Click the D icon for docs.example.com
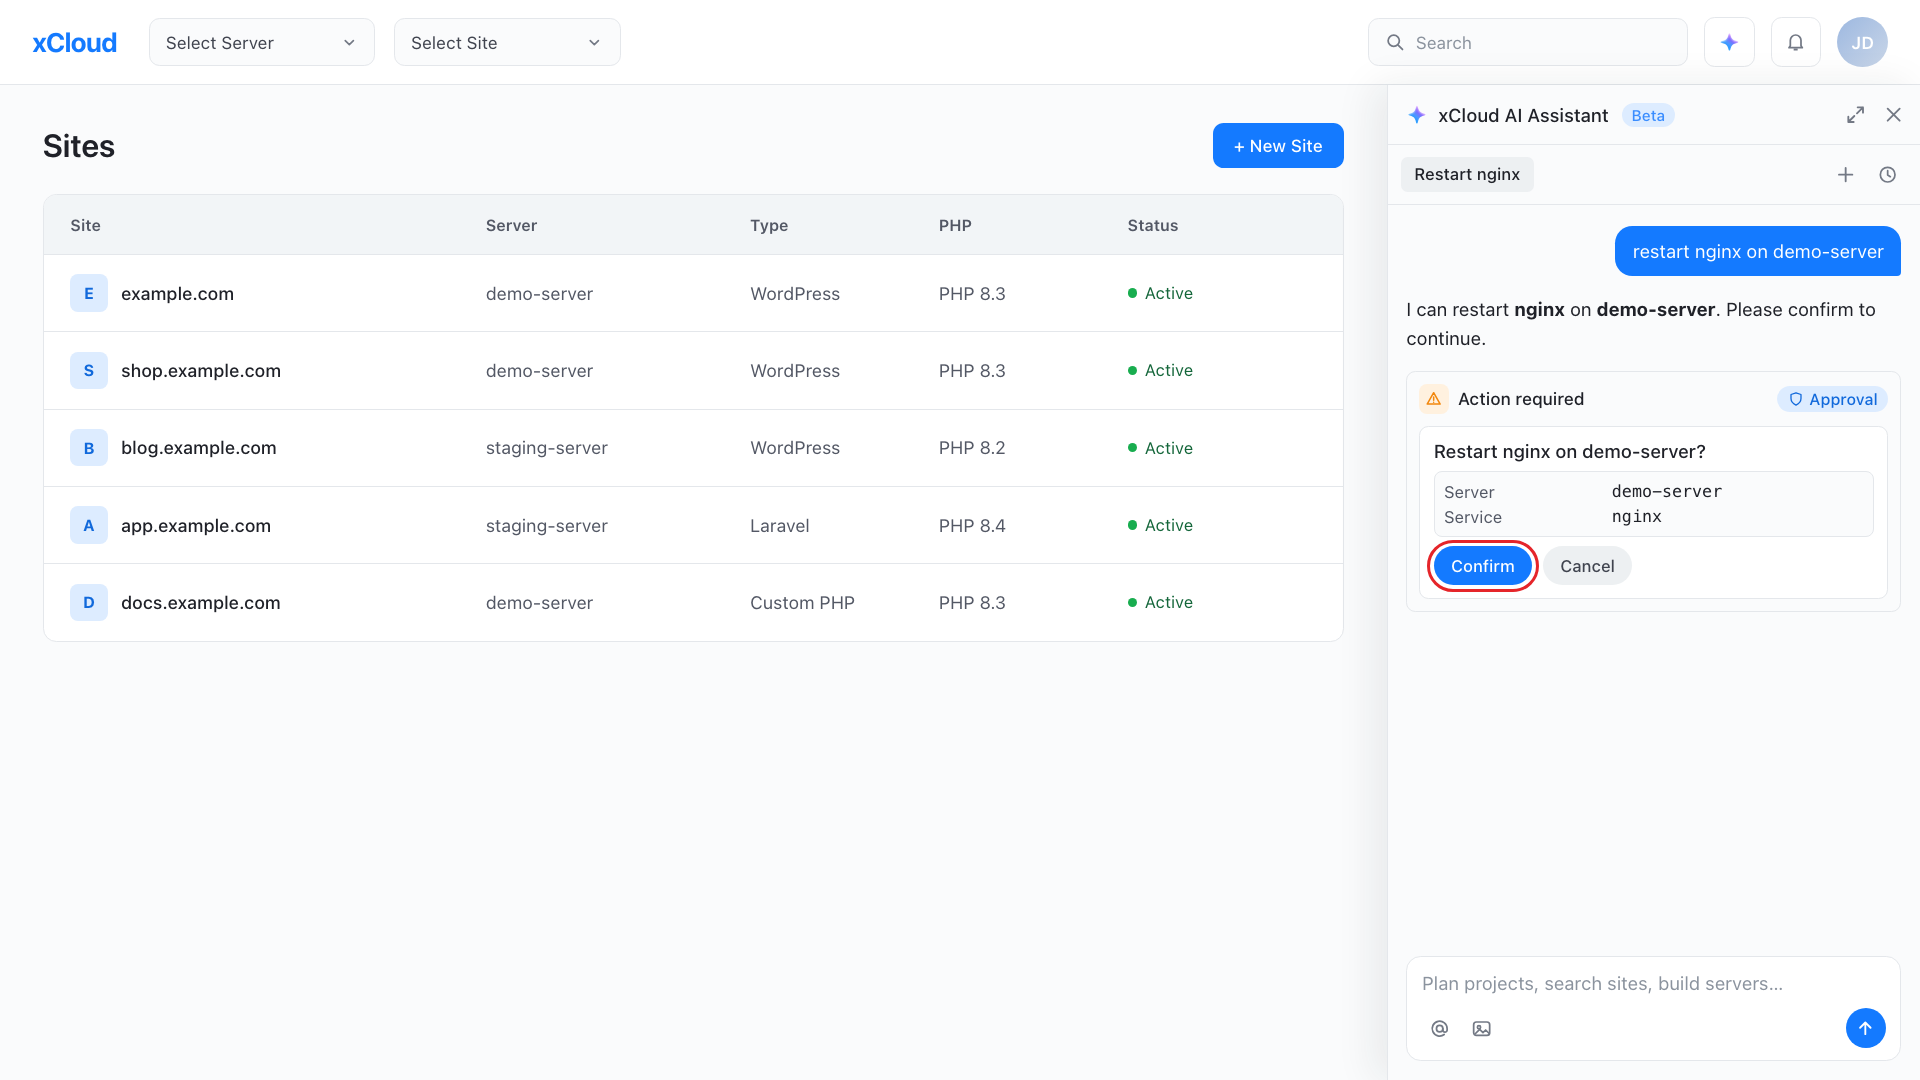This screenshot has width=1920, height=1080. click(x=89, y=602)
